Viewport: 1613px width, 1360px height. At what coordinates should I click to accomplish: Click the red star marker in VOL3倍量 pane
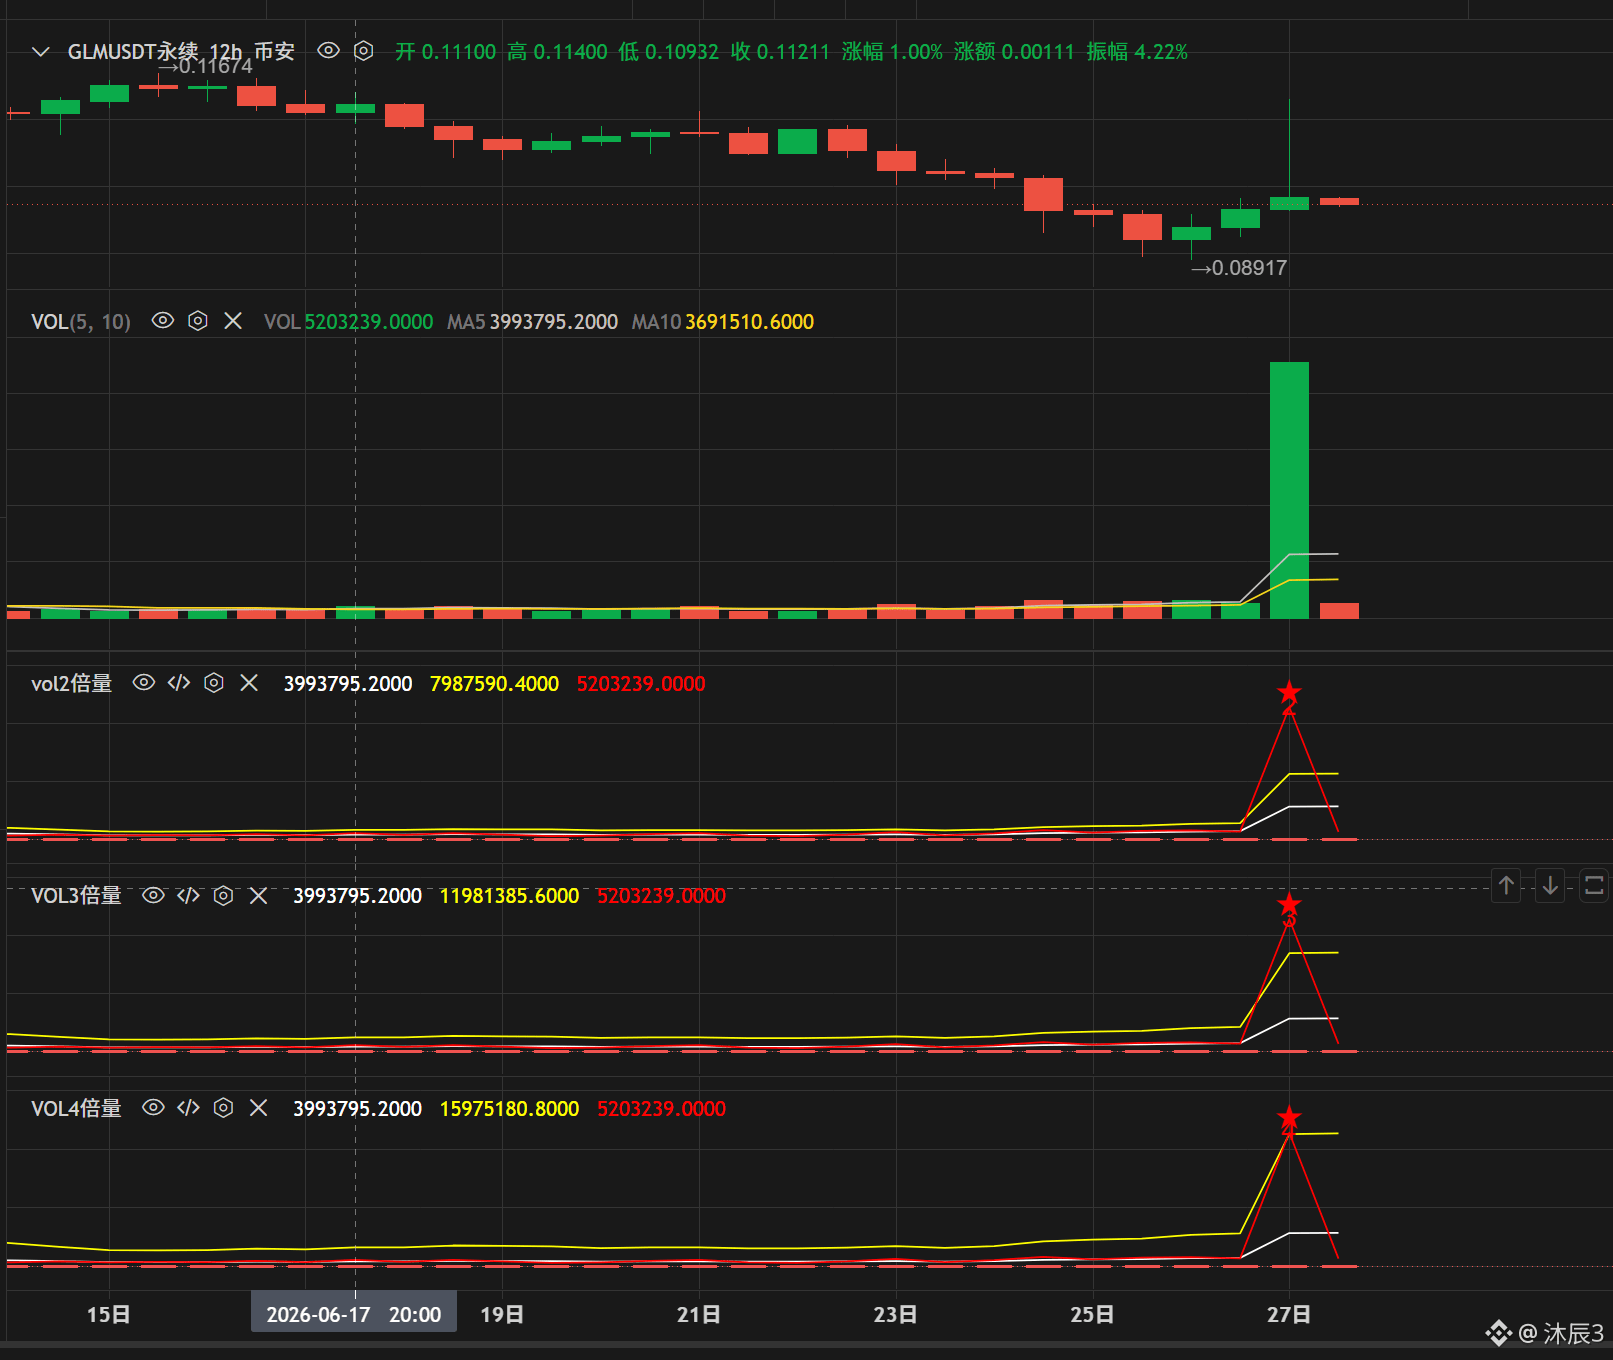coord(1289,905)
